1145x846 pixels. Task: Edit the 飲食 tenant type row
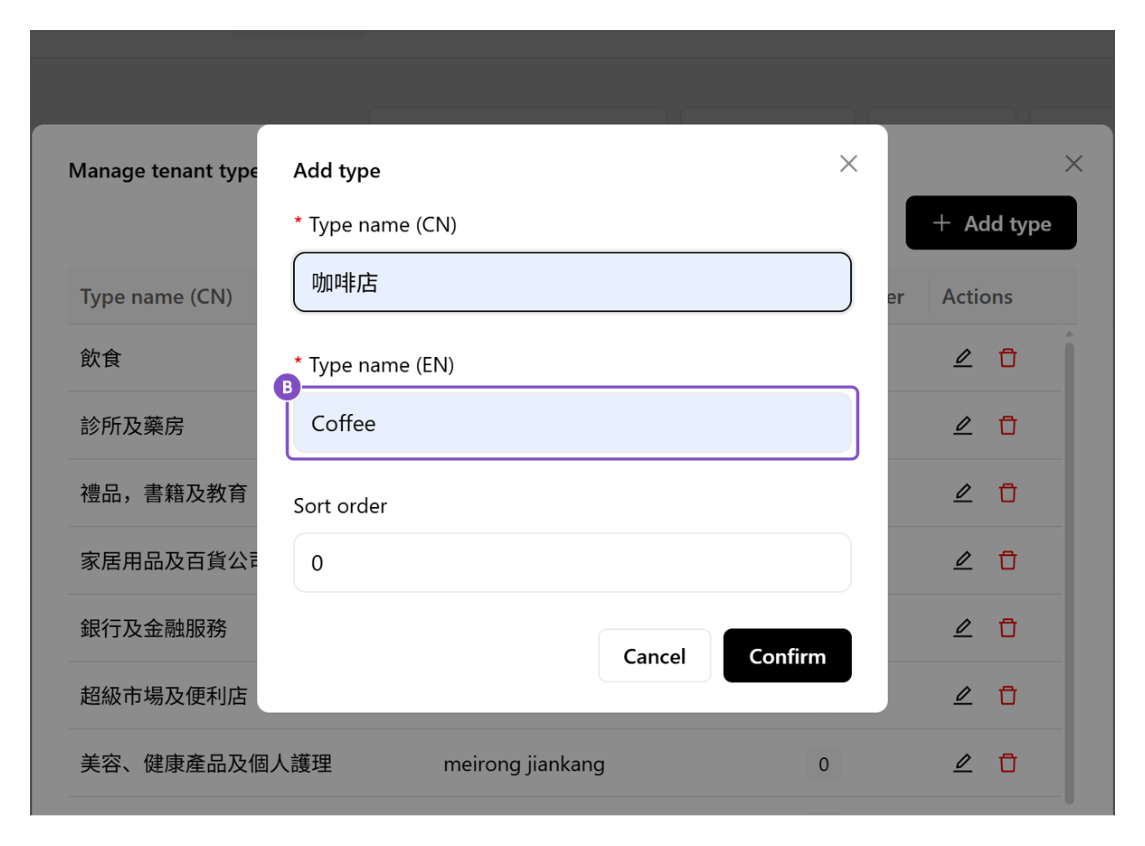pos(962,358)
